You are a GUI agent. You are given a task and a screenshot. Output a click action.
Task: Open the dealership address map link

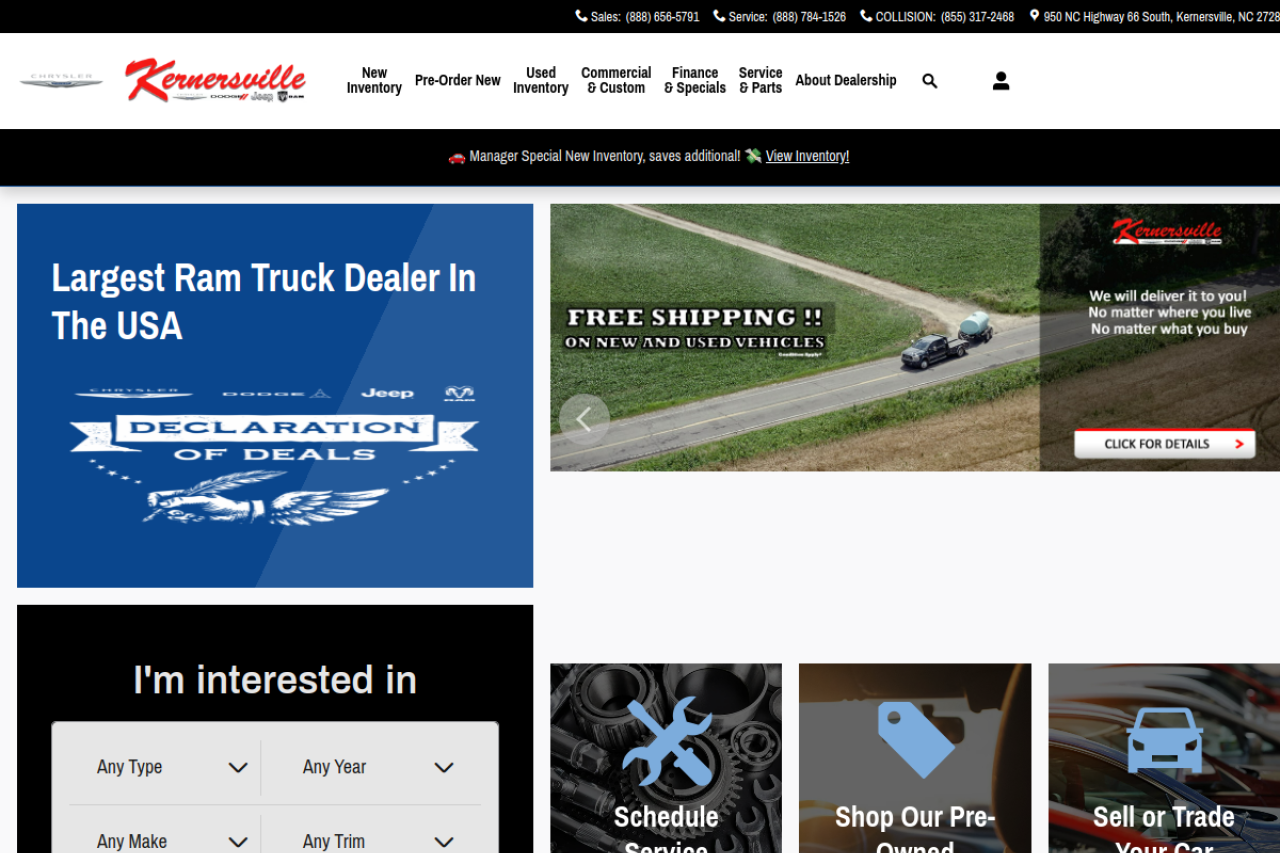[x=1155, y=17]
